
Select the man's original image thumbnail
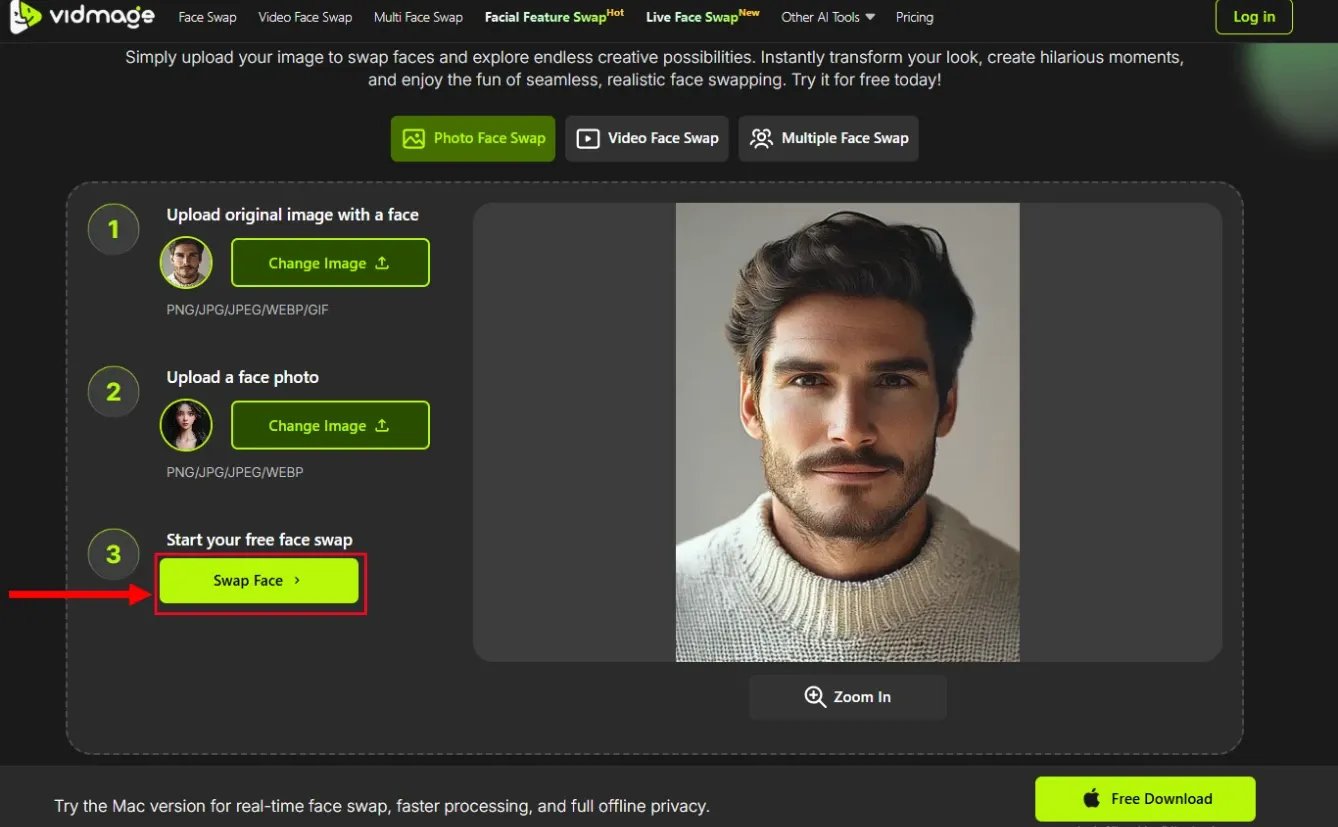[x=186, y=263]
